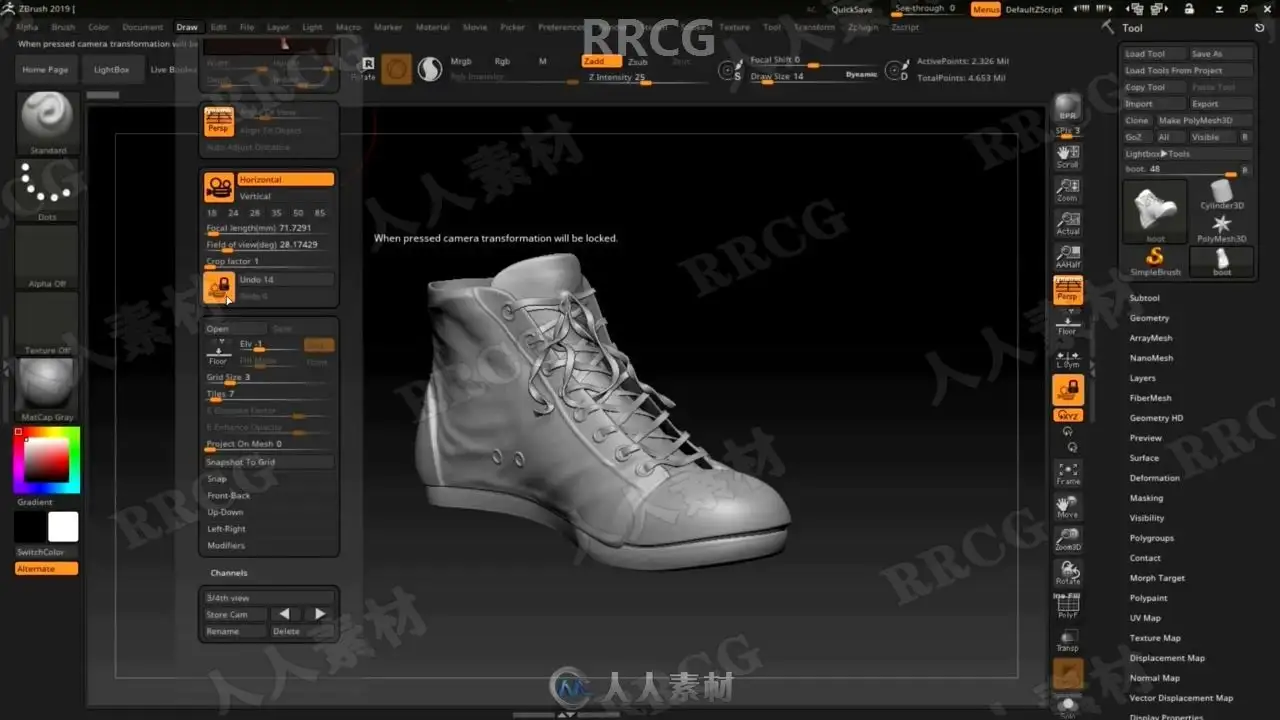The width and height of the screenshot is (1280, 720).
Task: Open the Transform menu
Action: (x=814, y=27)
